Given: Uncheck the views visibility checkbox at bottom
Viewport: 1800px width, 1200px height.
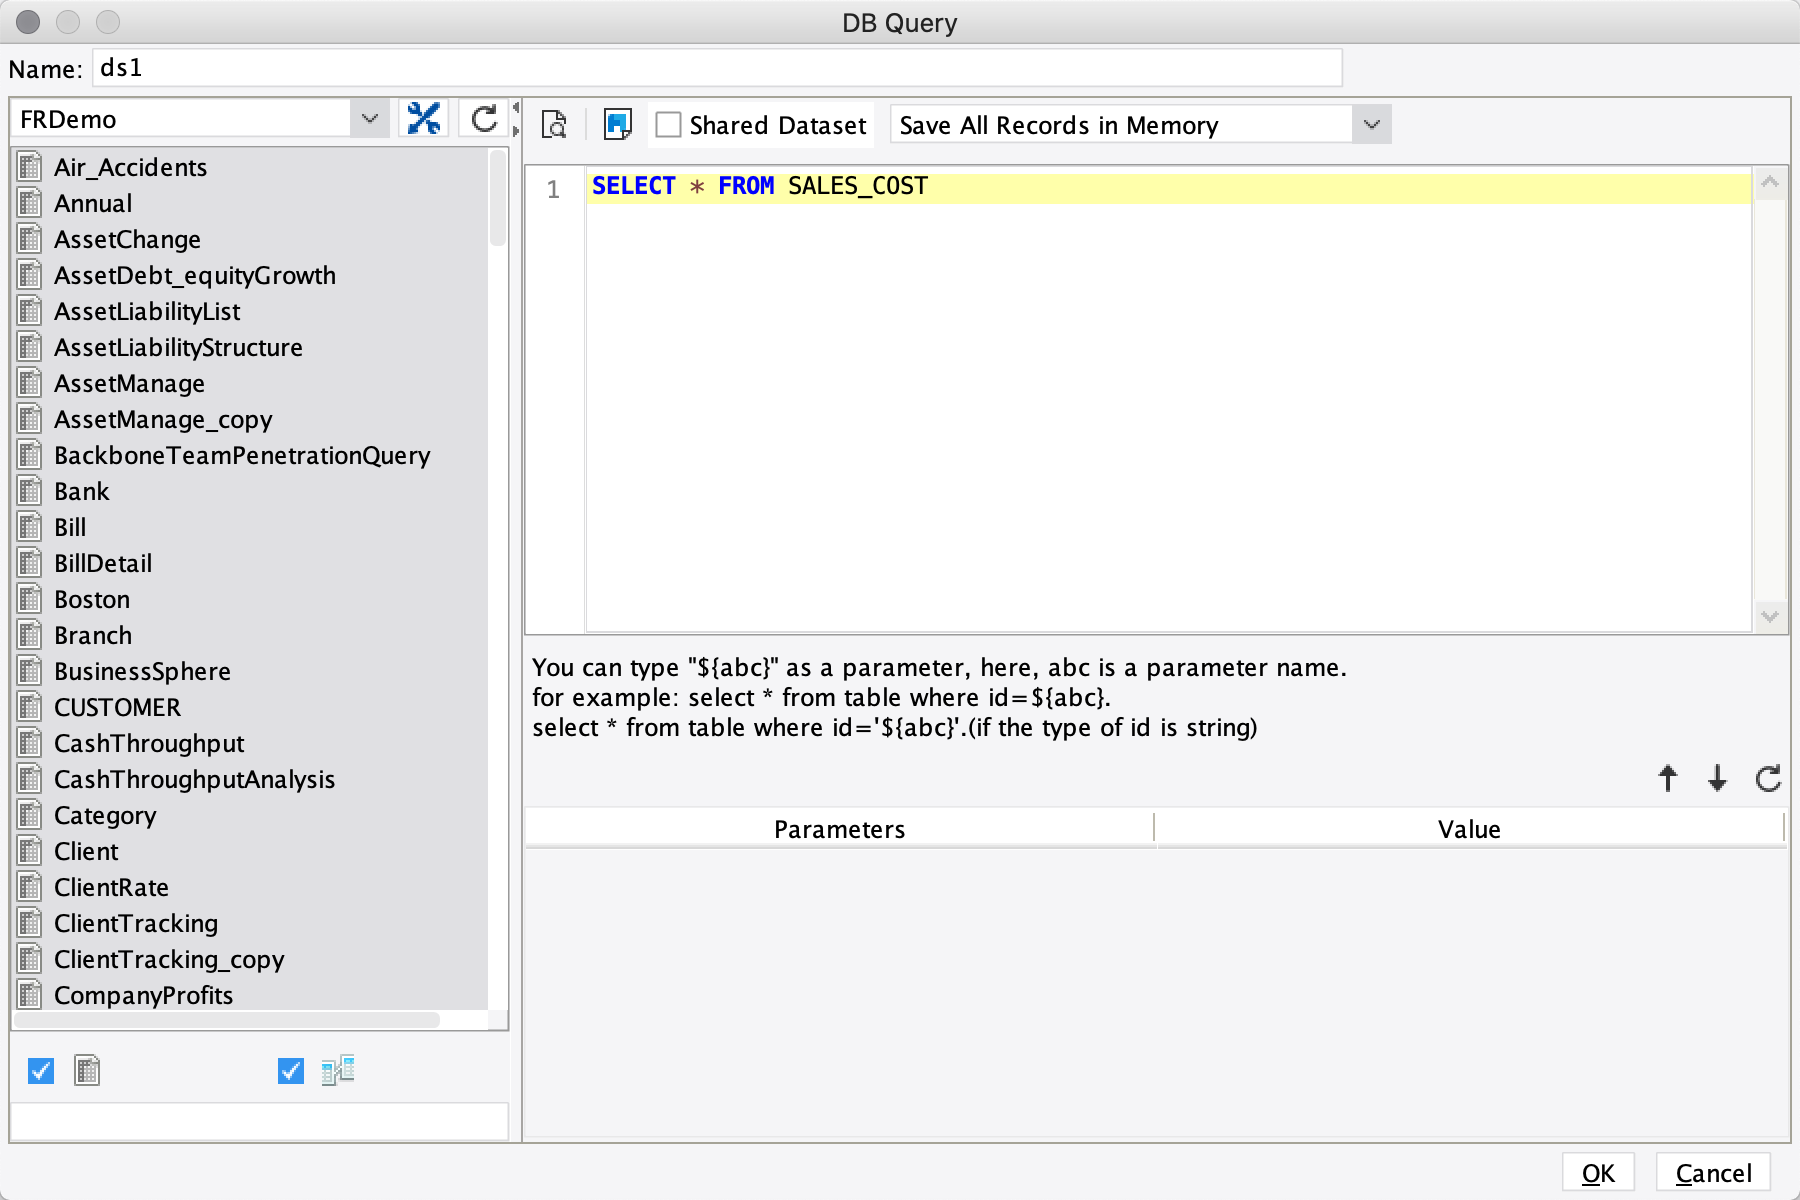Looking at the screenshot, I should [x=290, y=1070].
